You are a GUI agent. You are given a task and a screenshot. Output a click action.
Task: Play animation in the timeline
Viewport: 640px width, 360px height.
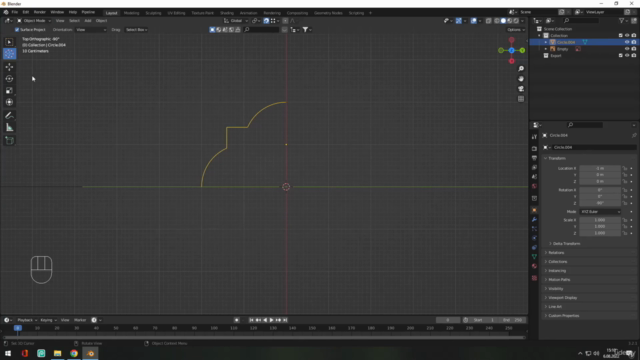271,320
